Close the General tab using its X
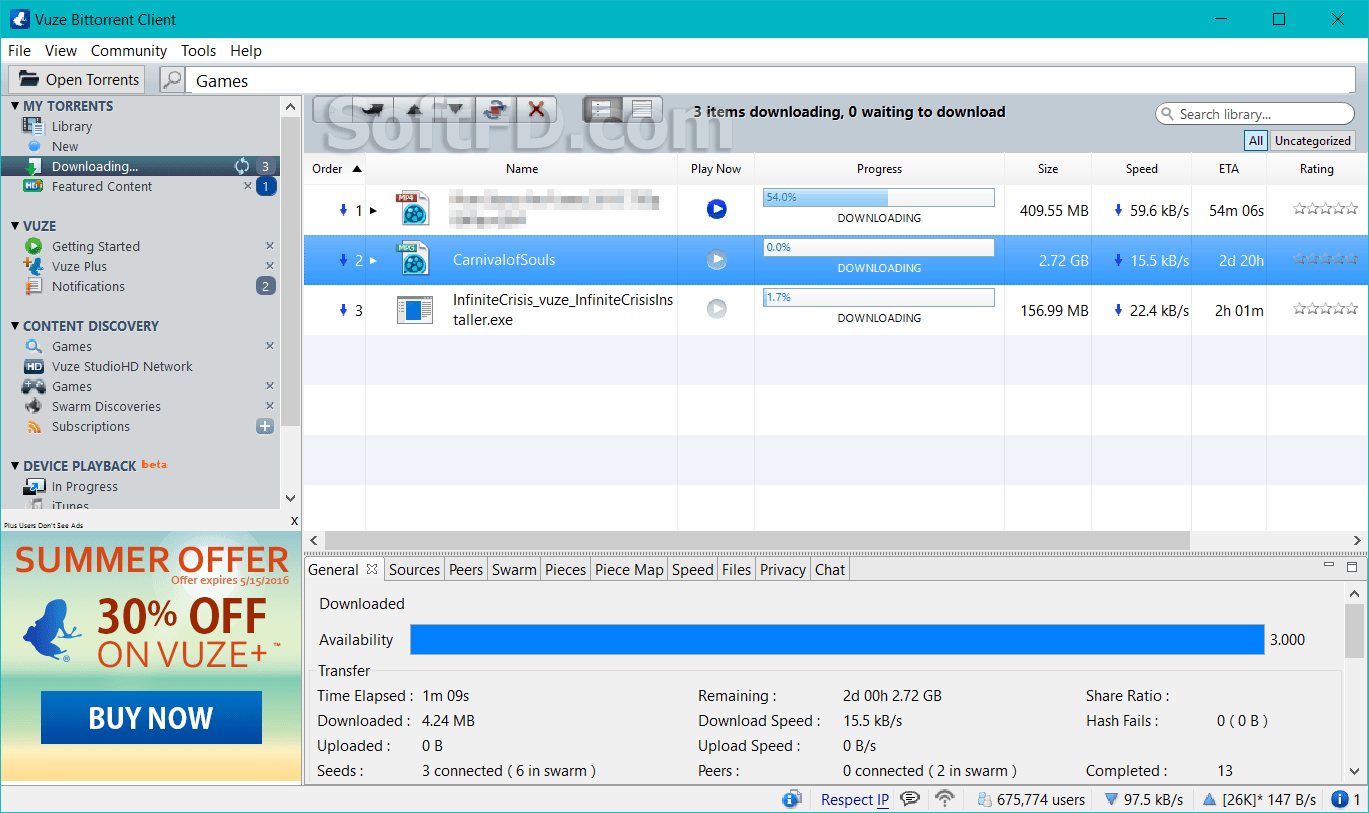The image size is (1369, 813). click(x=371, y=569)
